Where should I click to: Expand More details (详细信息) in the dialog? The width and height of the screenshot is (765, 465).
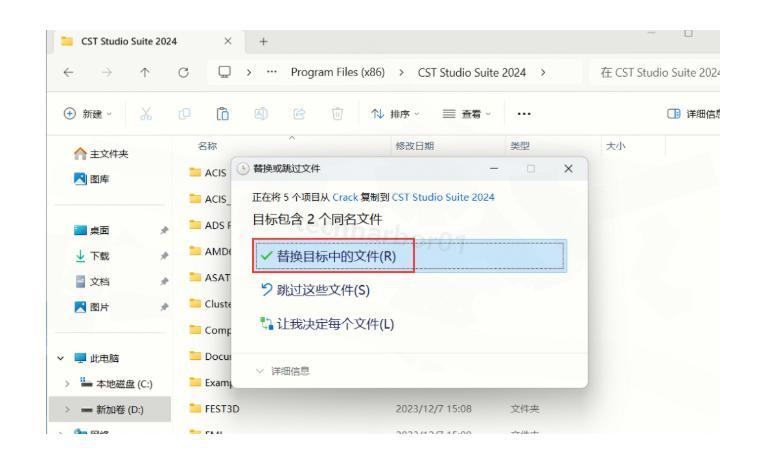pos(283,371)
